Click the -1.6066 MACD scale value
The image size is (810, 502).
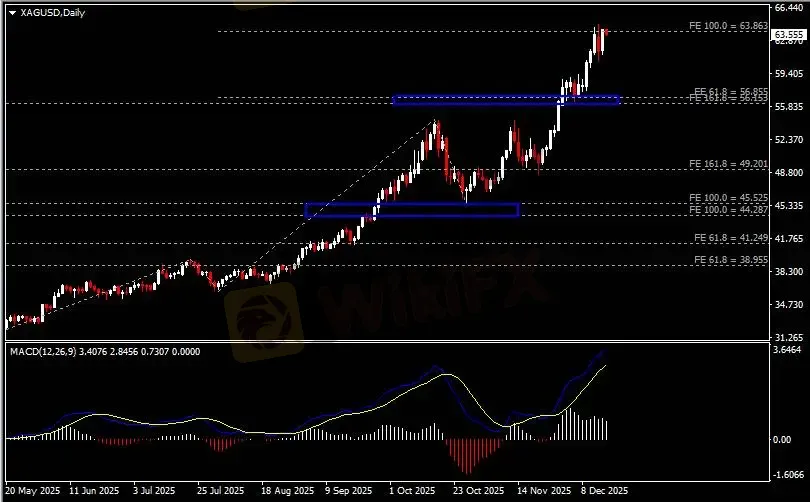click(789, 474)
